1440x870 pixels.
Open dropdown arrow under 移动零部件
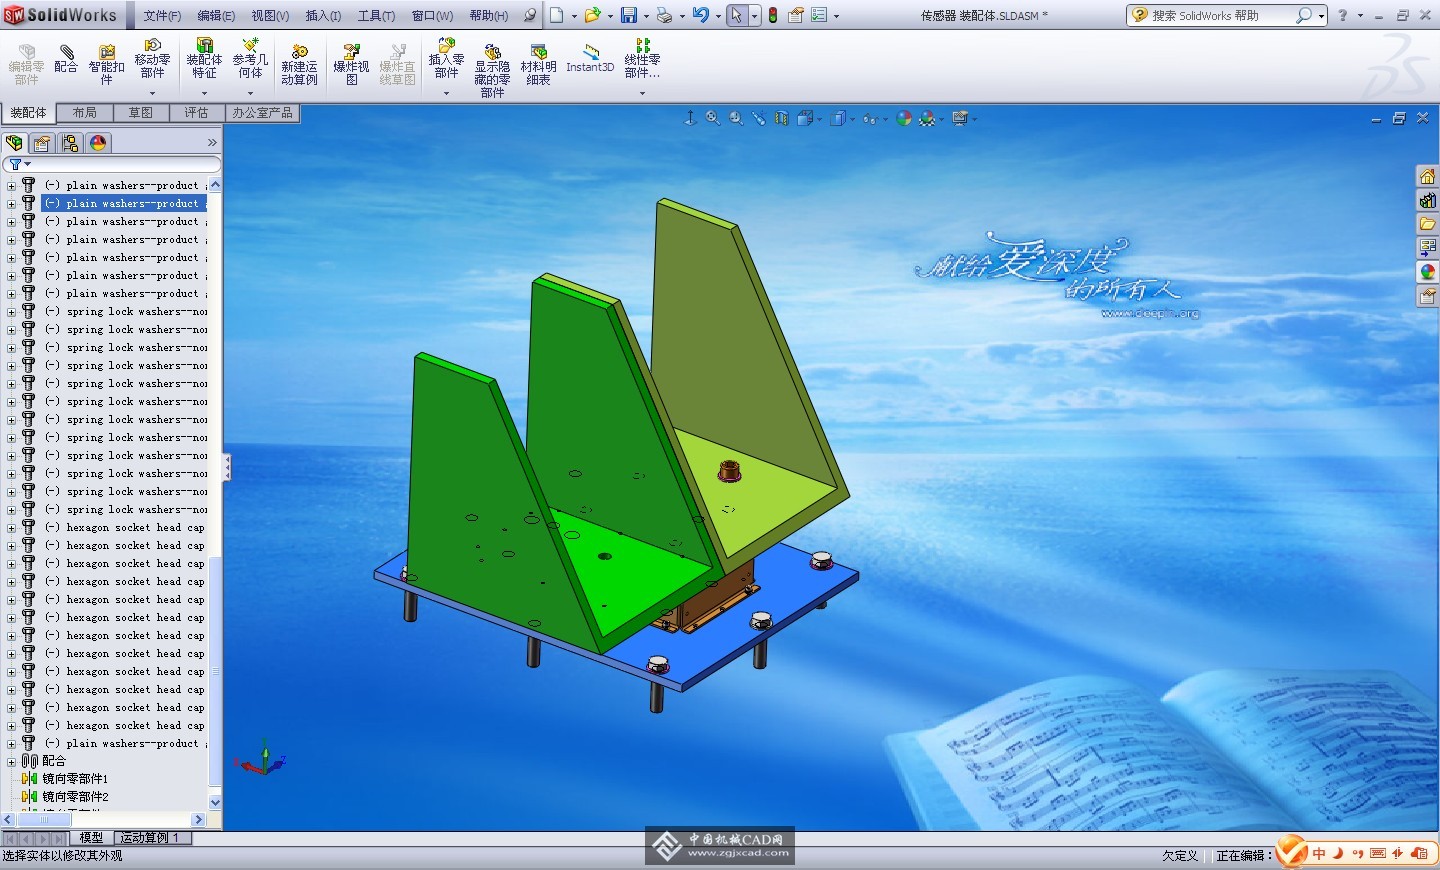coord(152,93)
